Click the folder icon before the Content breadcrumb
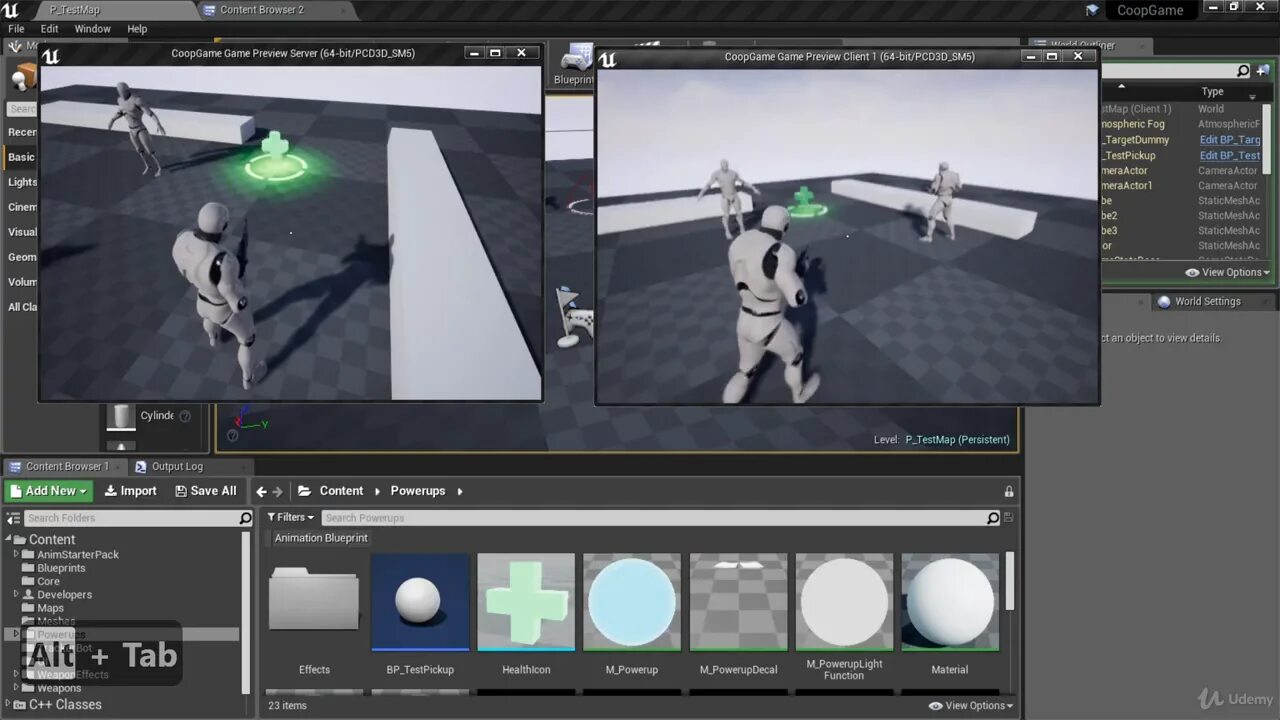This screenshot has height=720, width=1280. click(x=305, y=491)
